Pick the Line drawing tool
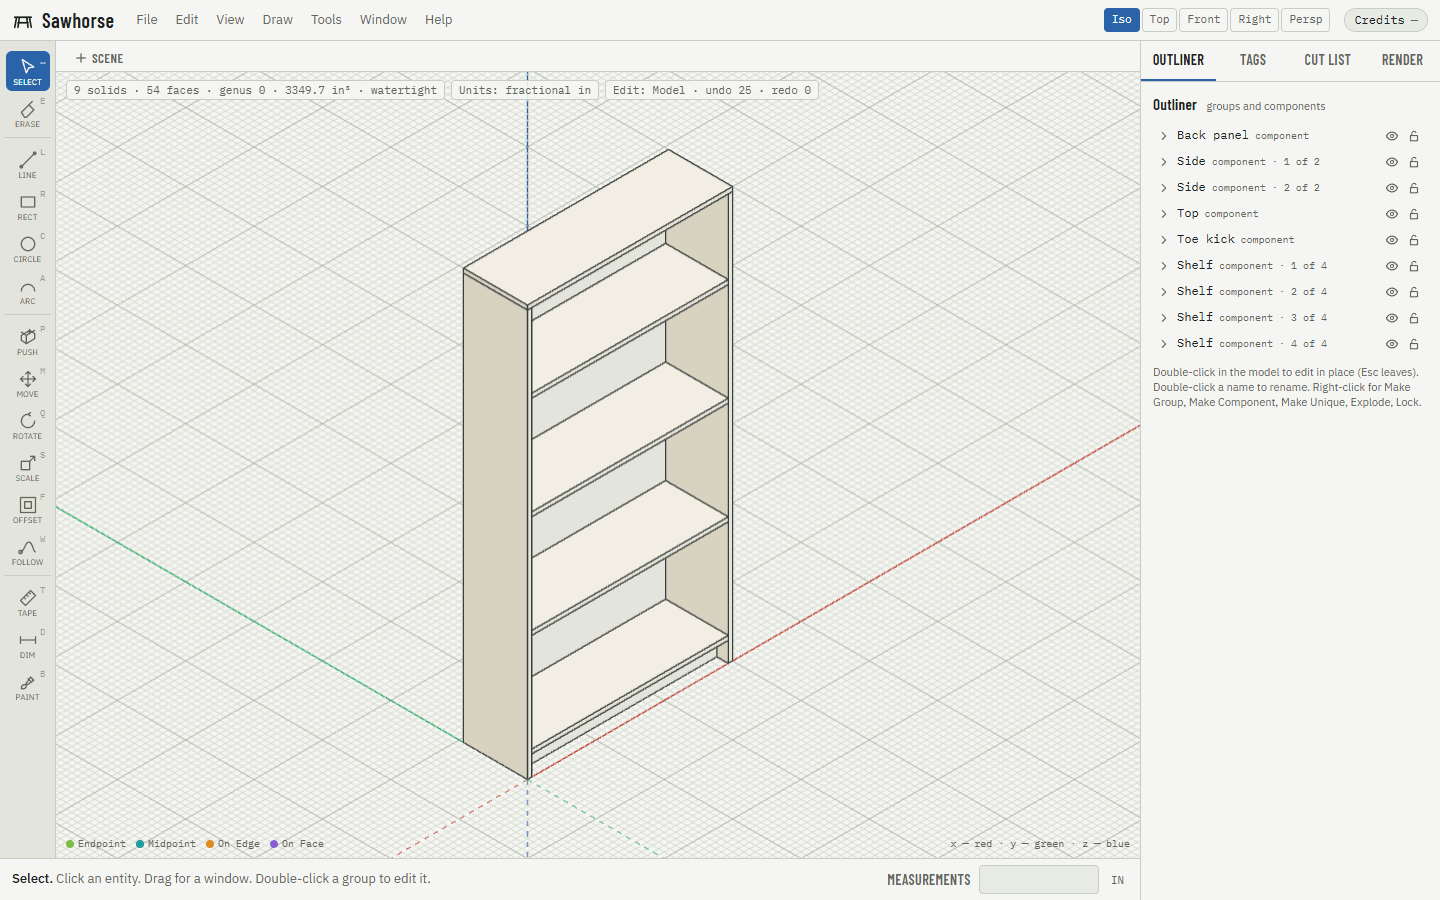Viewport: 1440px width, 900px height. [x=28, y=164]
